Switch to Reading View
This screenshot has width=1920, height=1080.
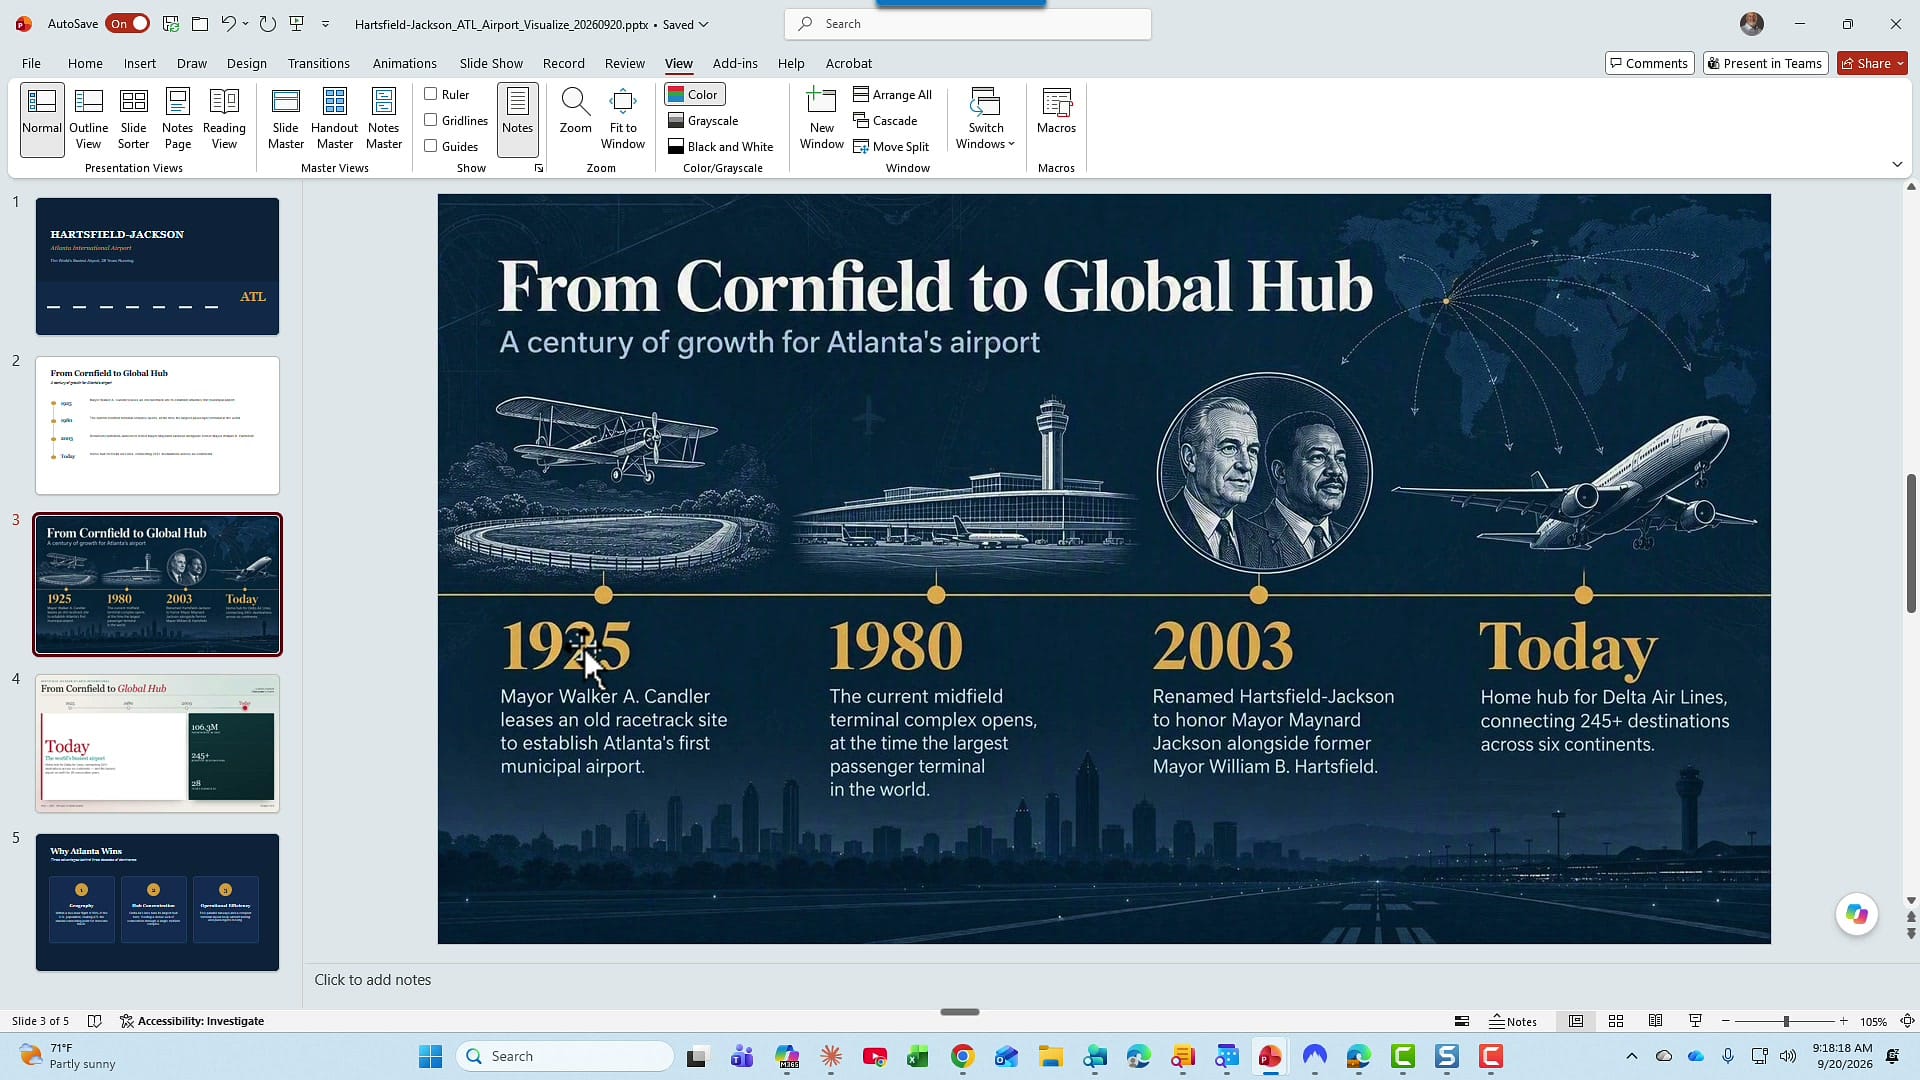click(224, 119)
